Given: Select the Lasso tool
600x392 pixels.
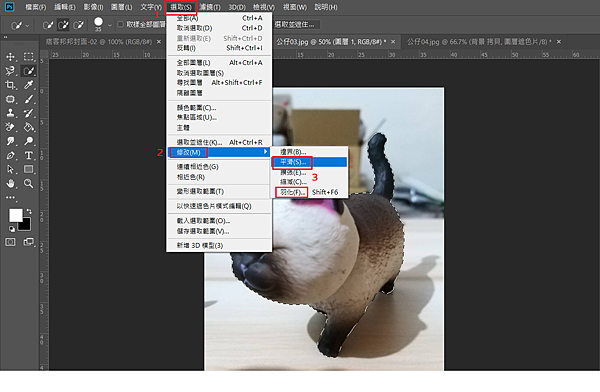Looking at the screenshot, I should coord(10,71).
